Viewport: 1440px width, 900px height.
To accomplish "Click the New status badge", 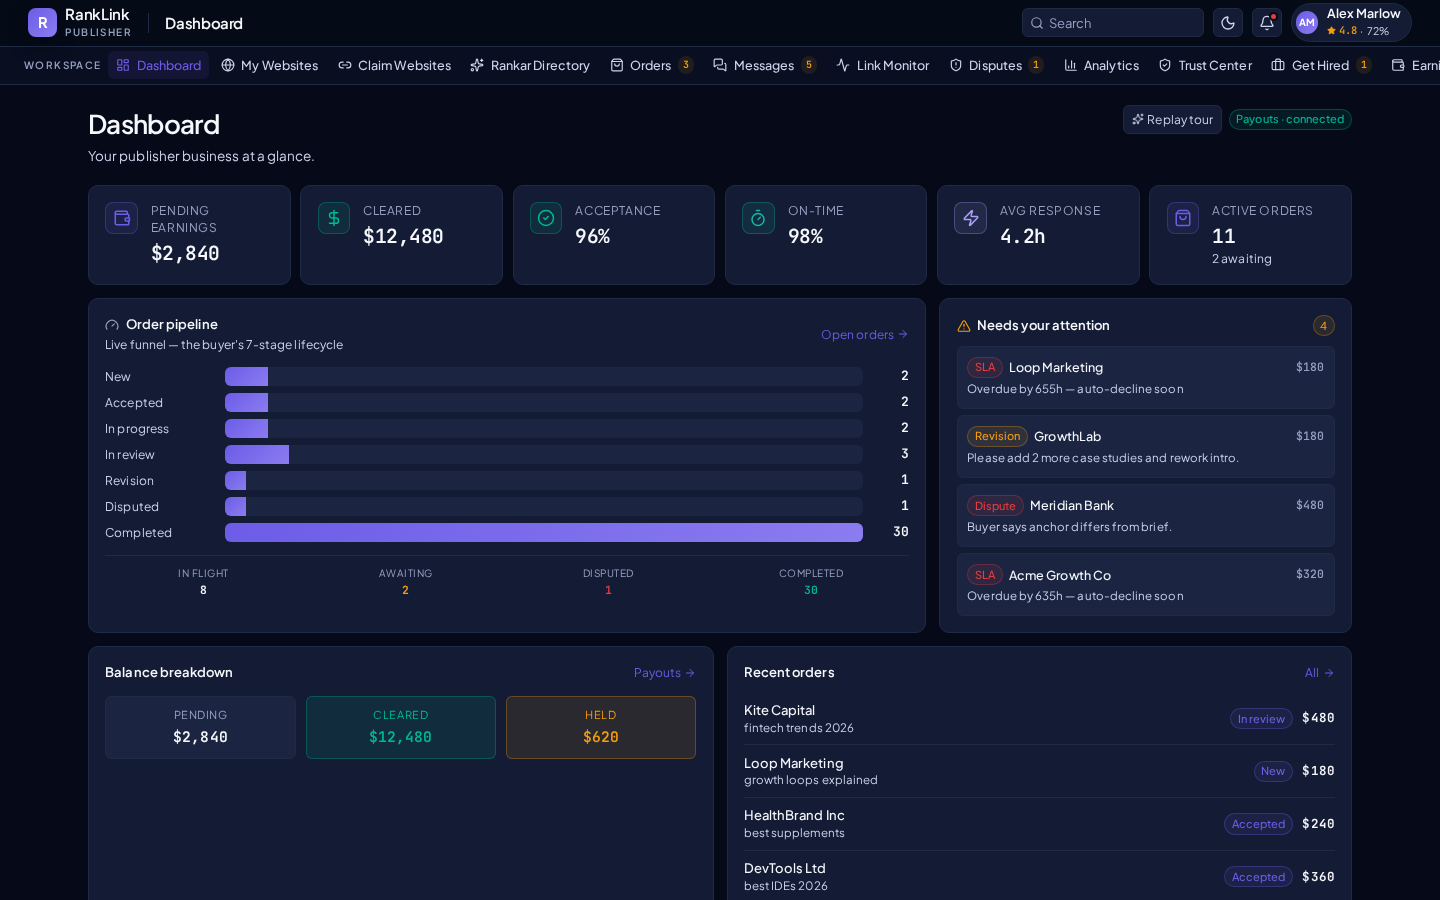I will click(1273, 771).
